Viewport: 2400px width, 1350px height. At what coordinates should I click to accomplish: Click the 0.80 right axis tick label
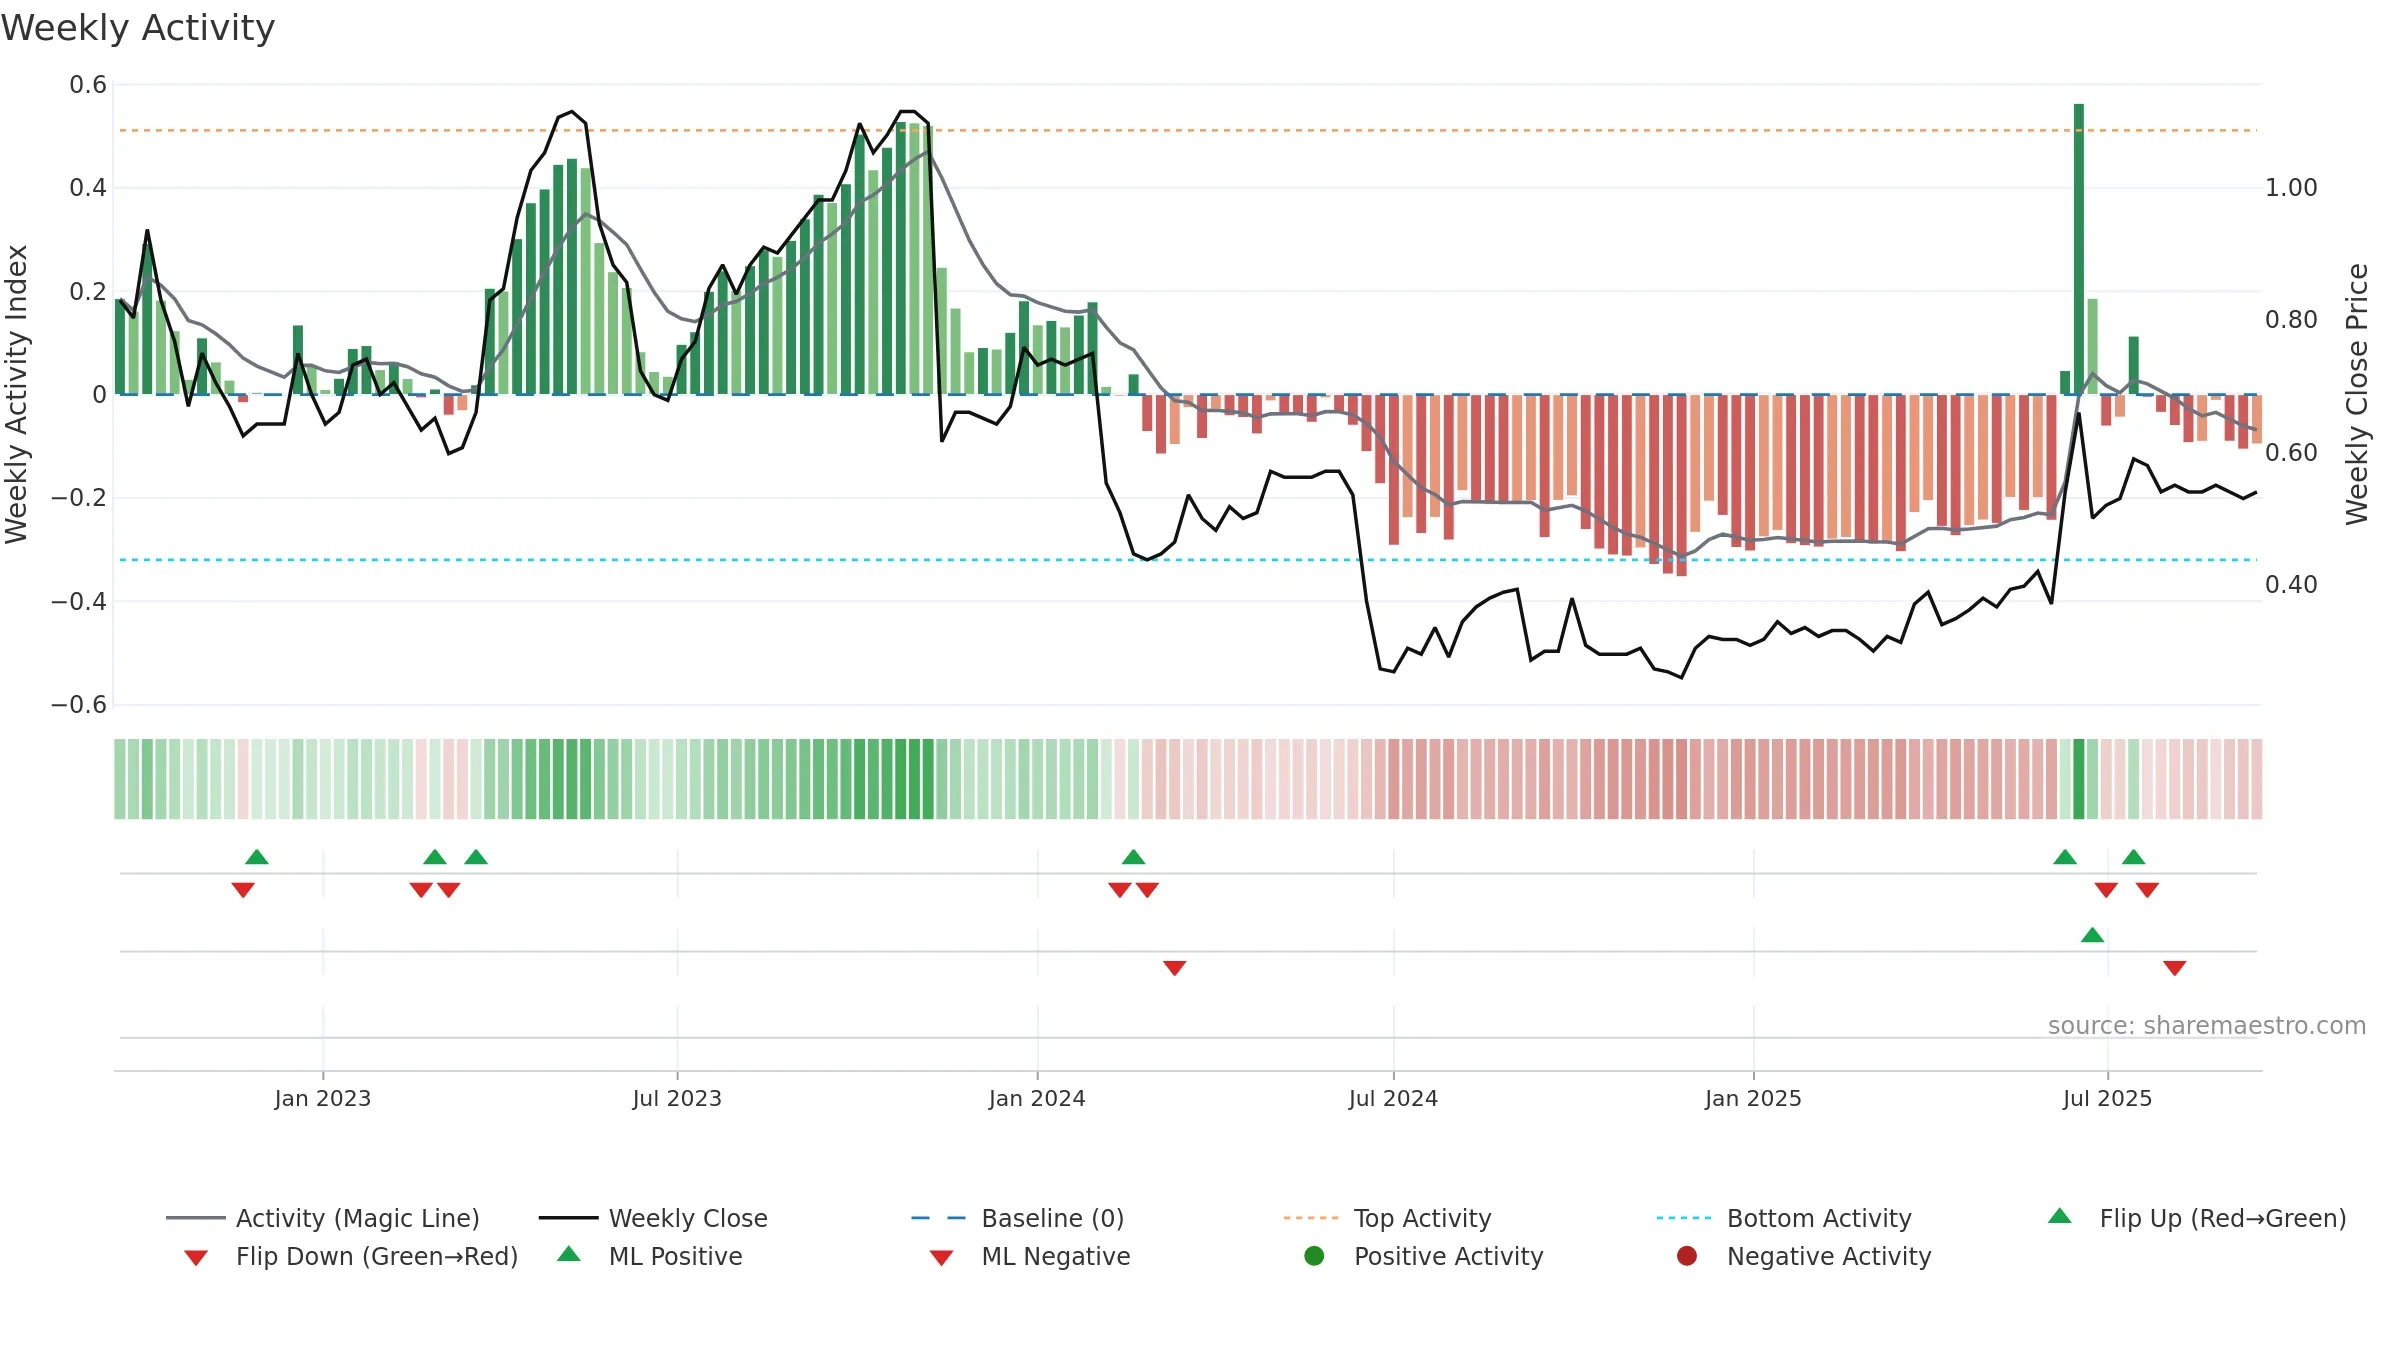tap(2291, 320)
